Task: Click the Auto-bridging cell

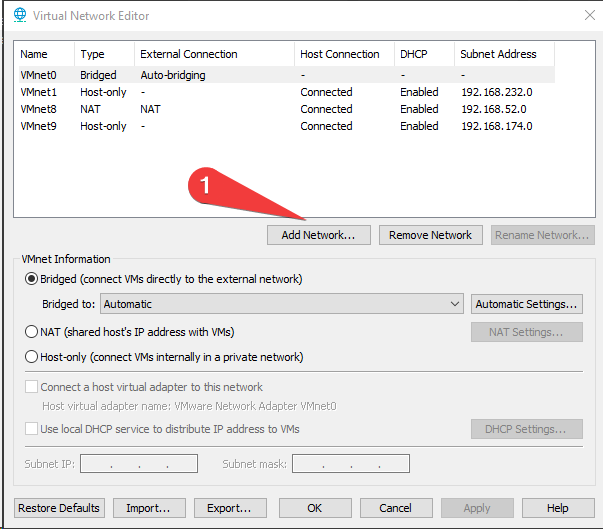Action: coord(173,75)
